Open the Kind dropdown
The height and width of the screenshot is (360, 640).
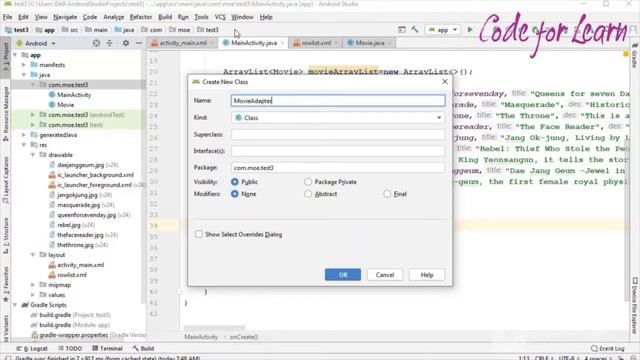(338, 118)
